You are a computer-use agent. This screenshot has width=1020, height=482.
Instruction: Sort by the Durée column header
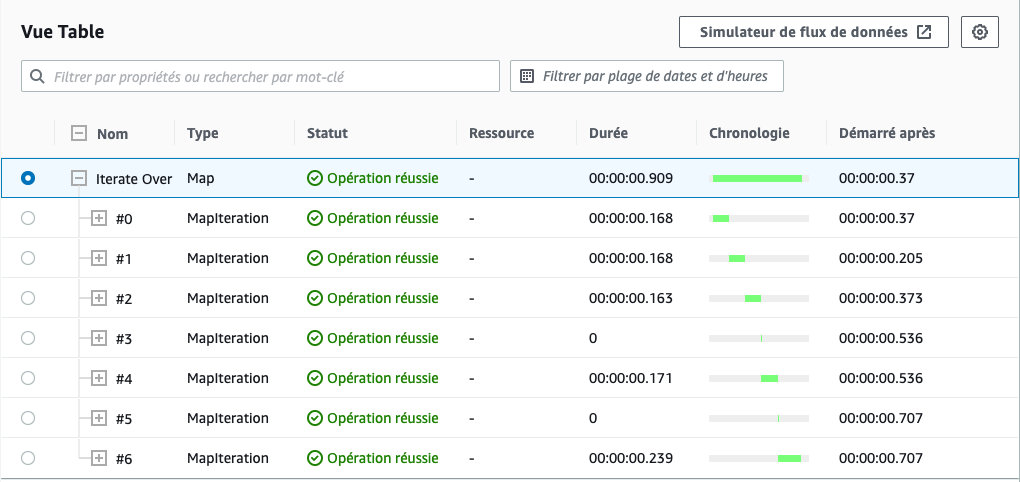[x=608, y=133]
